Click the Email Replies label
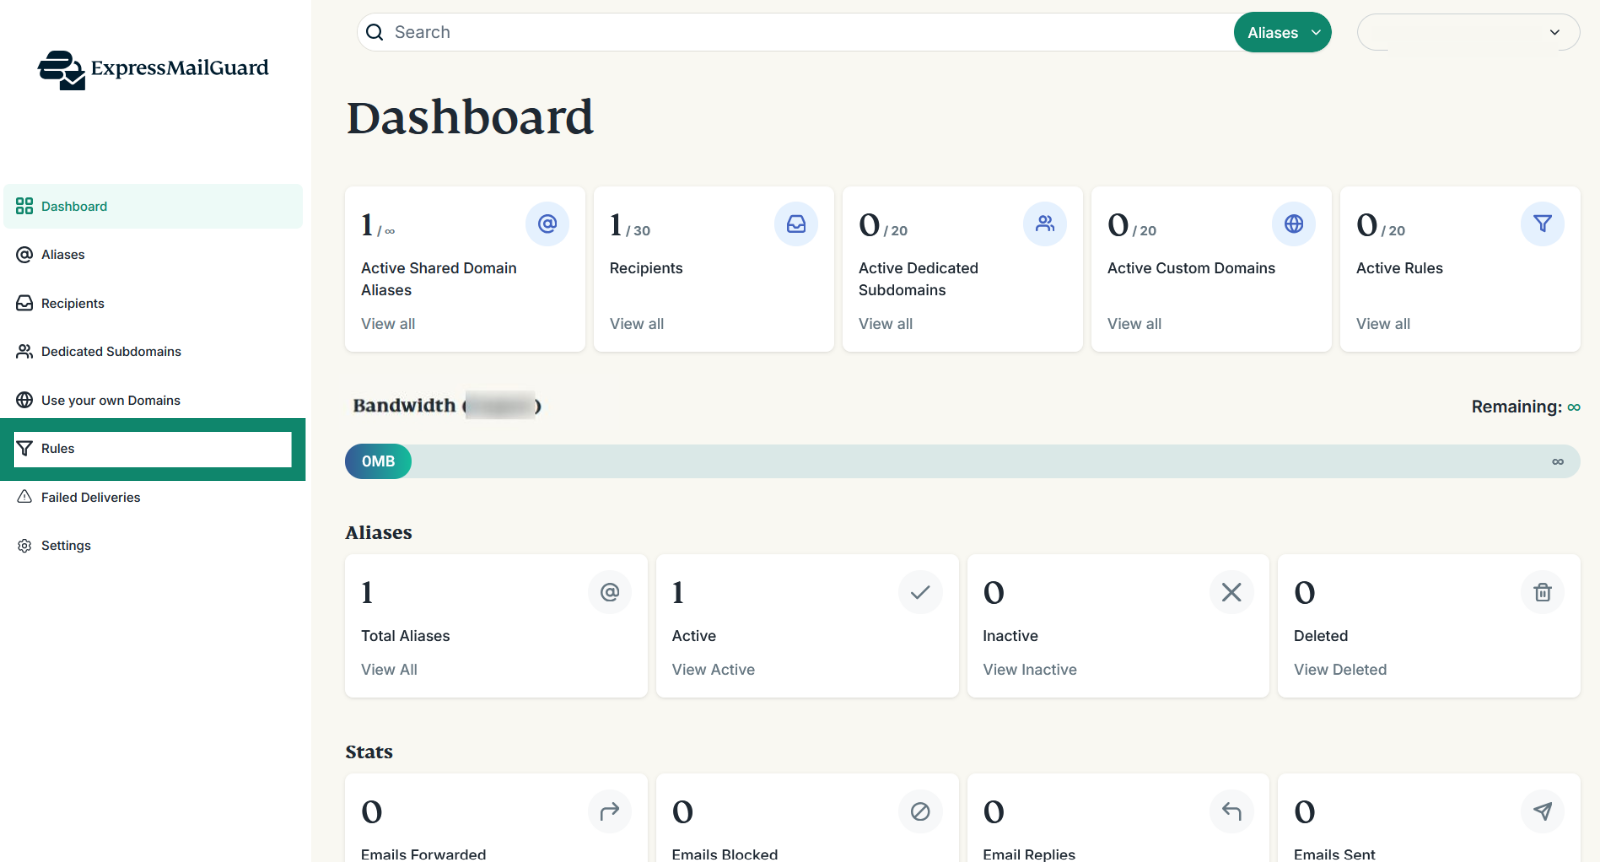The height and width of the screenshot is (862, 1600). (1029, 854)
